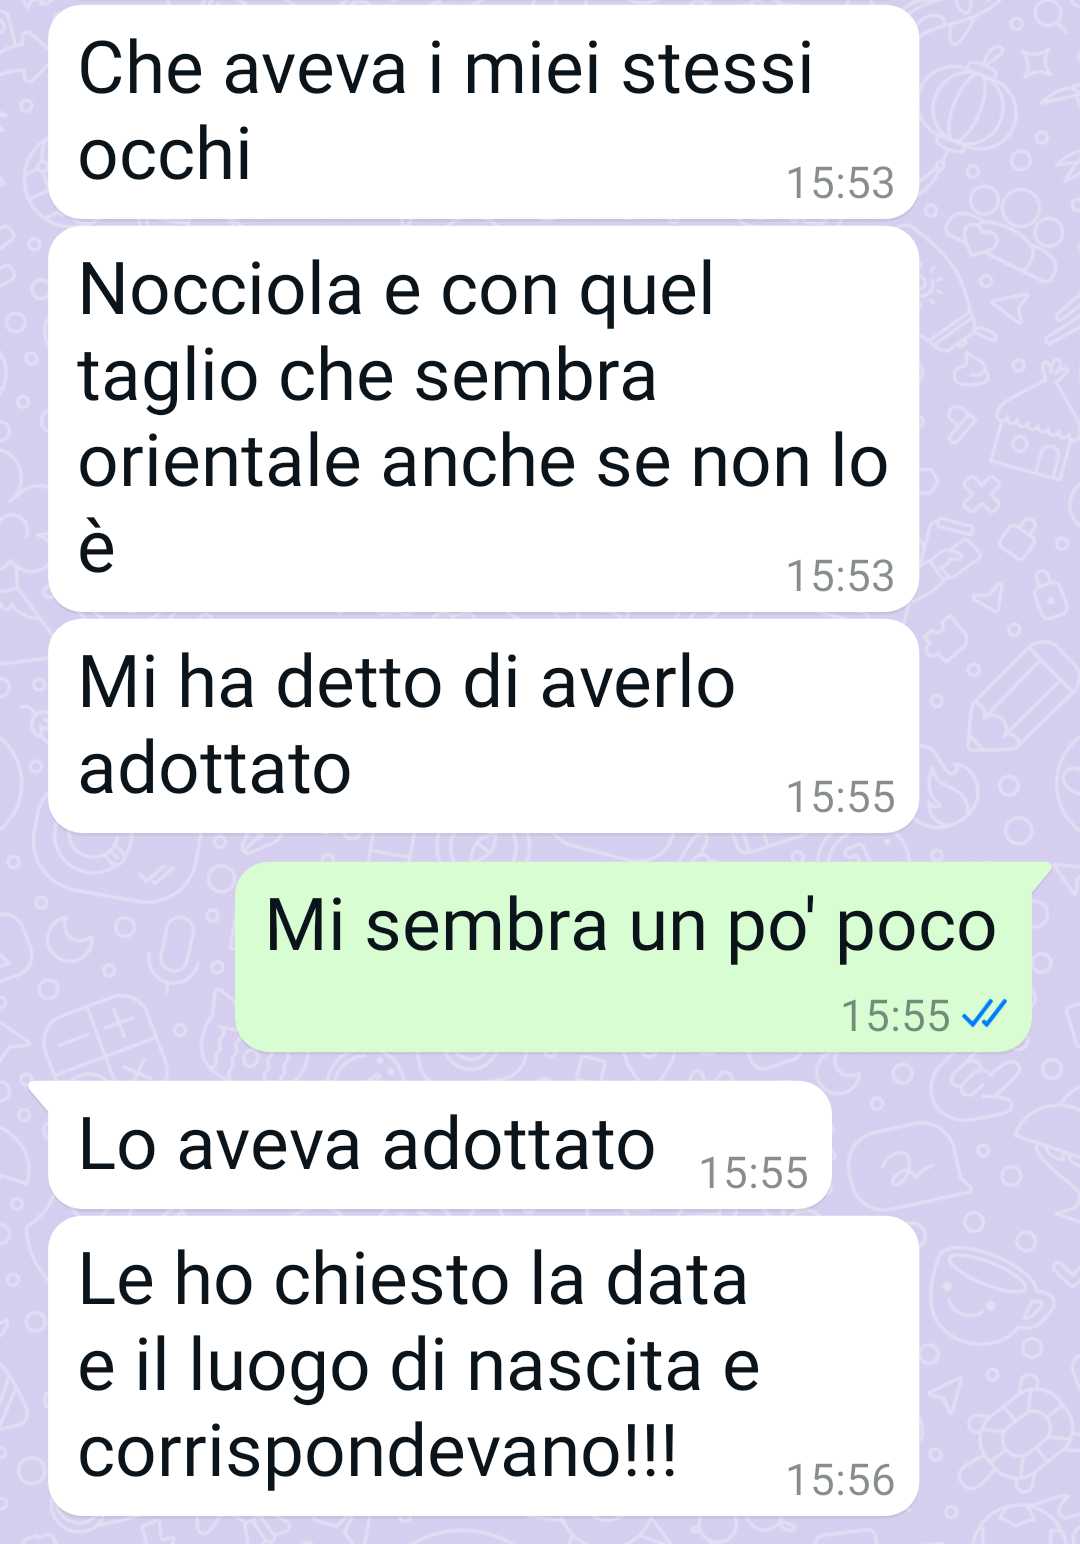Tap the tail of the green sent bubble

[x=1040, y=873]
